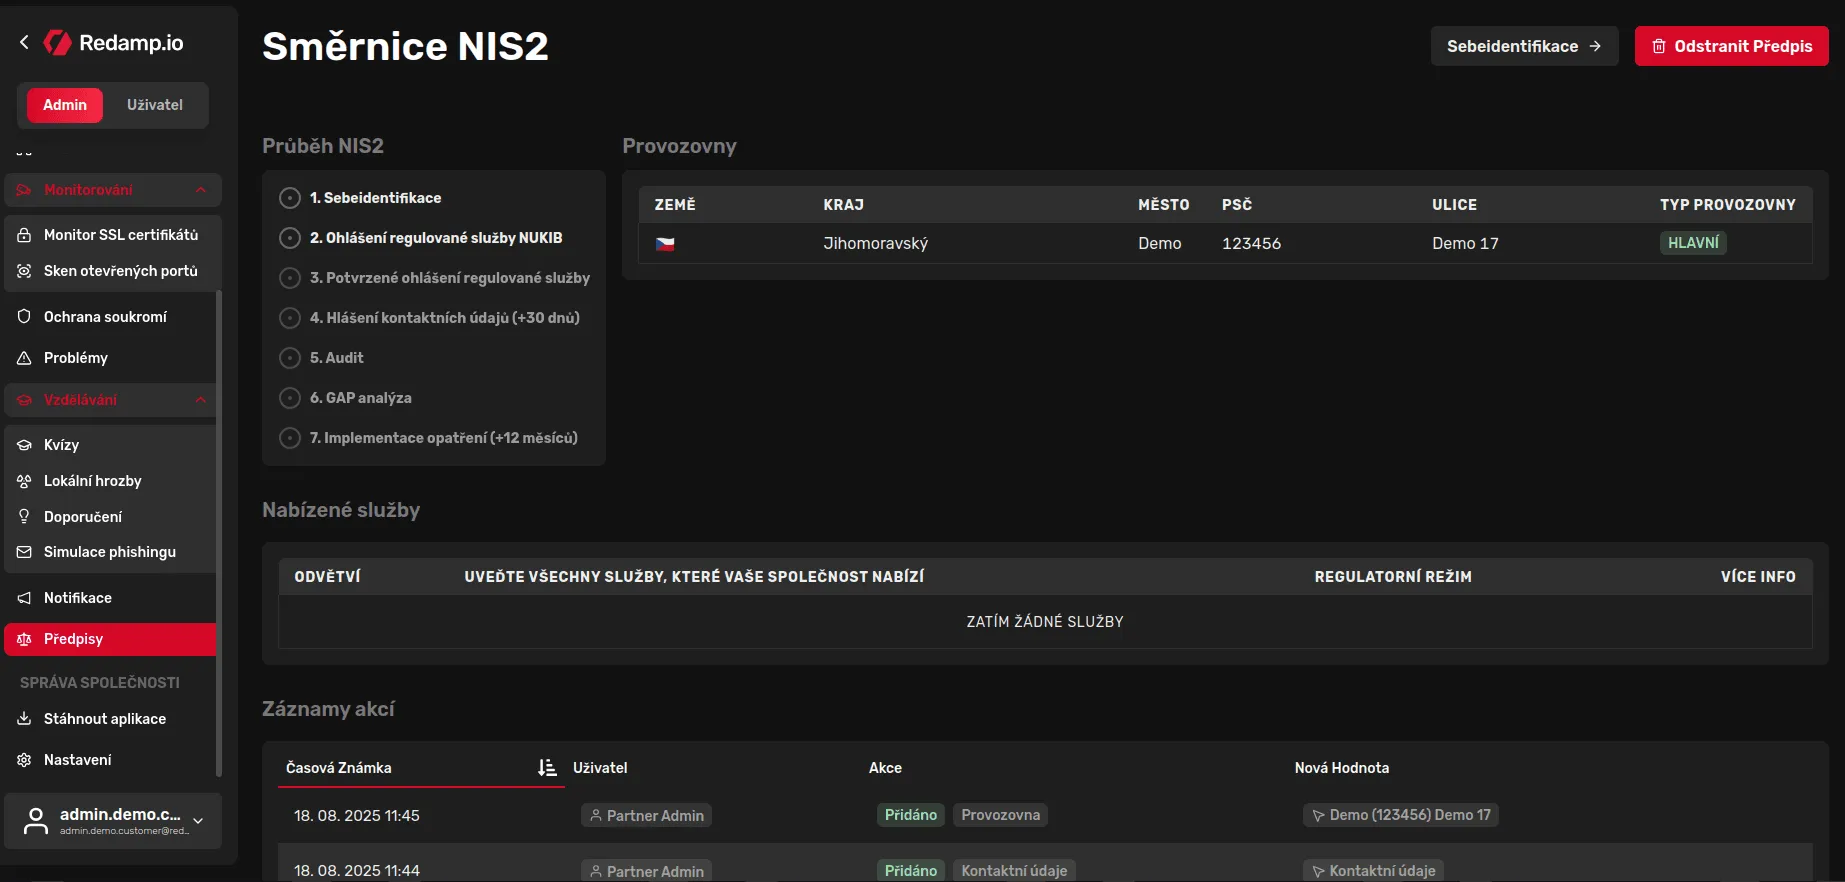This screenshot has width=1845, height=882.
Task: Click the lock icon for Monitor SSL certifikátů
Action: tap(24, 235)
